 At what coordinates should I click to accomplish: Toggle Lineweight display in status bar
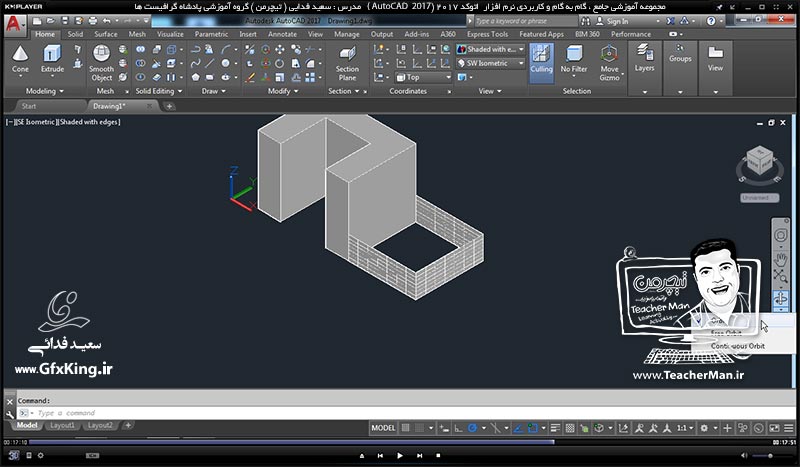point(555,428)
